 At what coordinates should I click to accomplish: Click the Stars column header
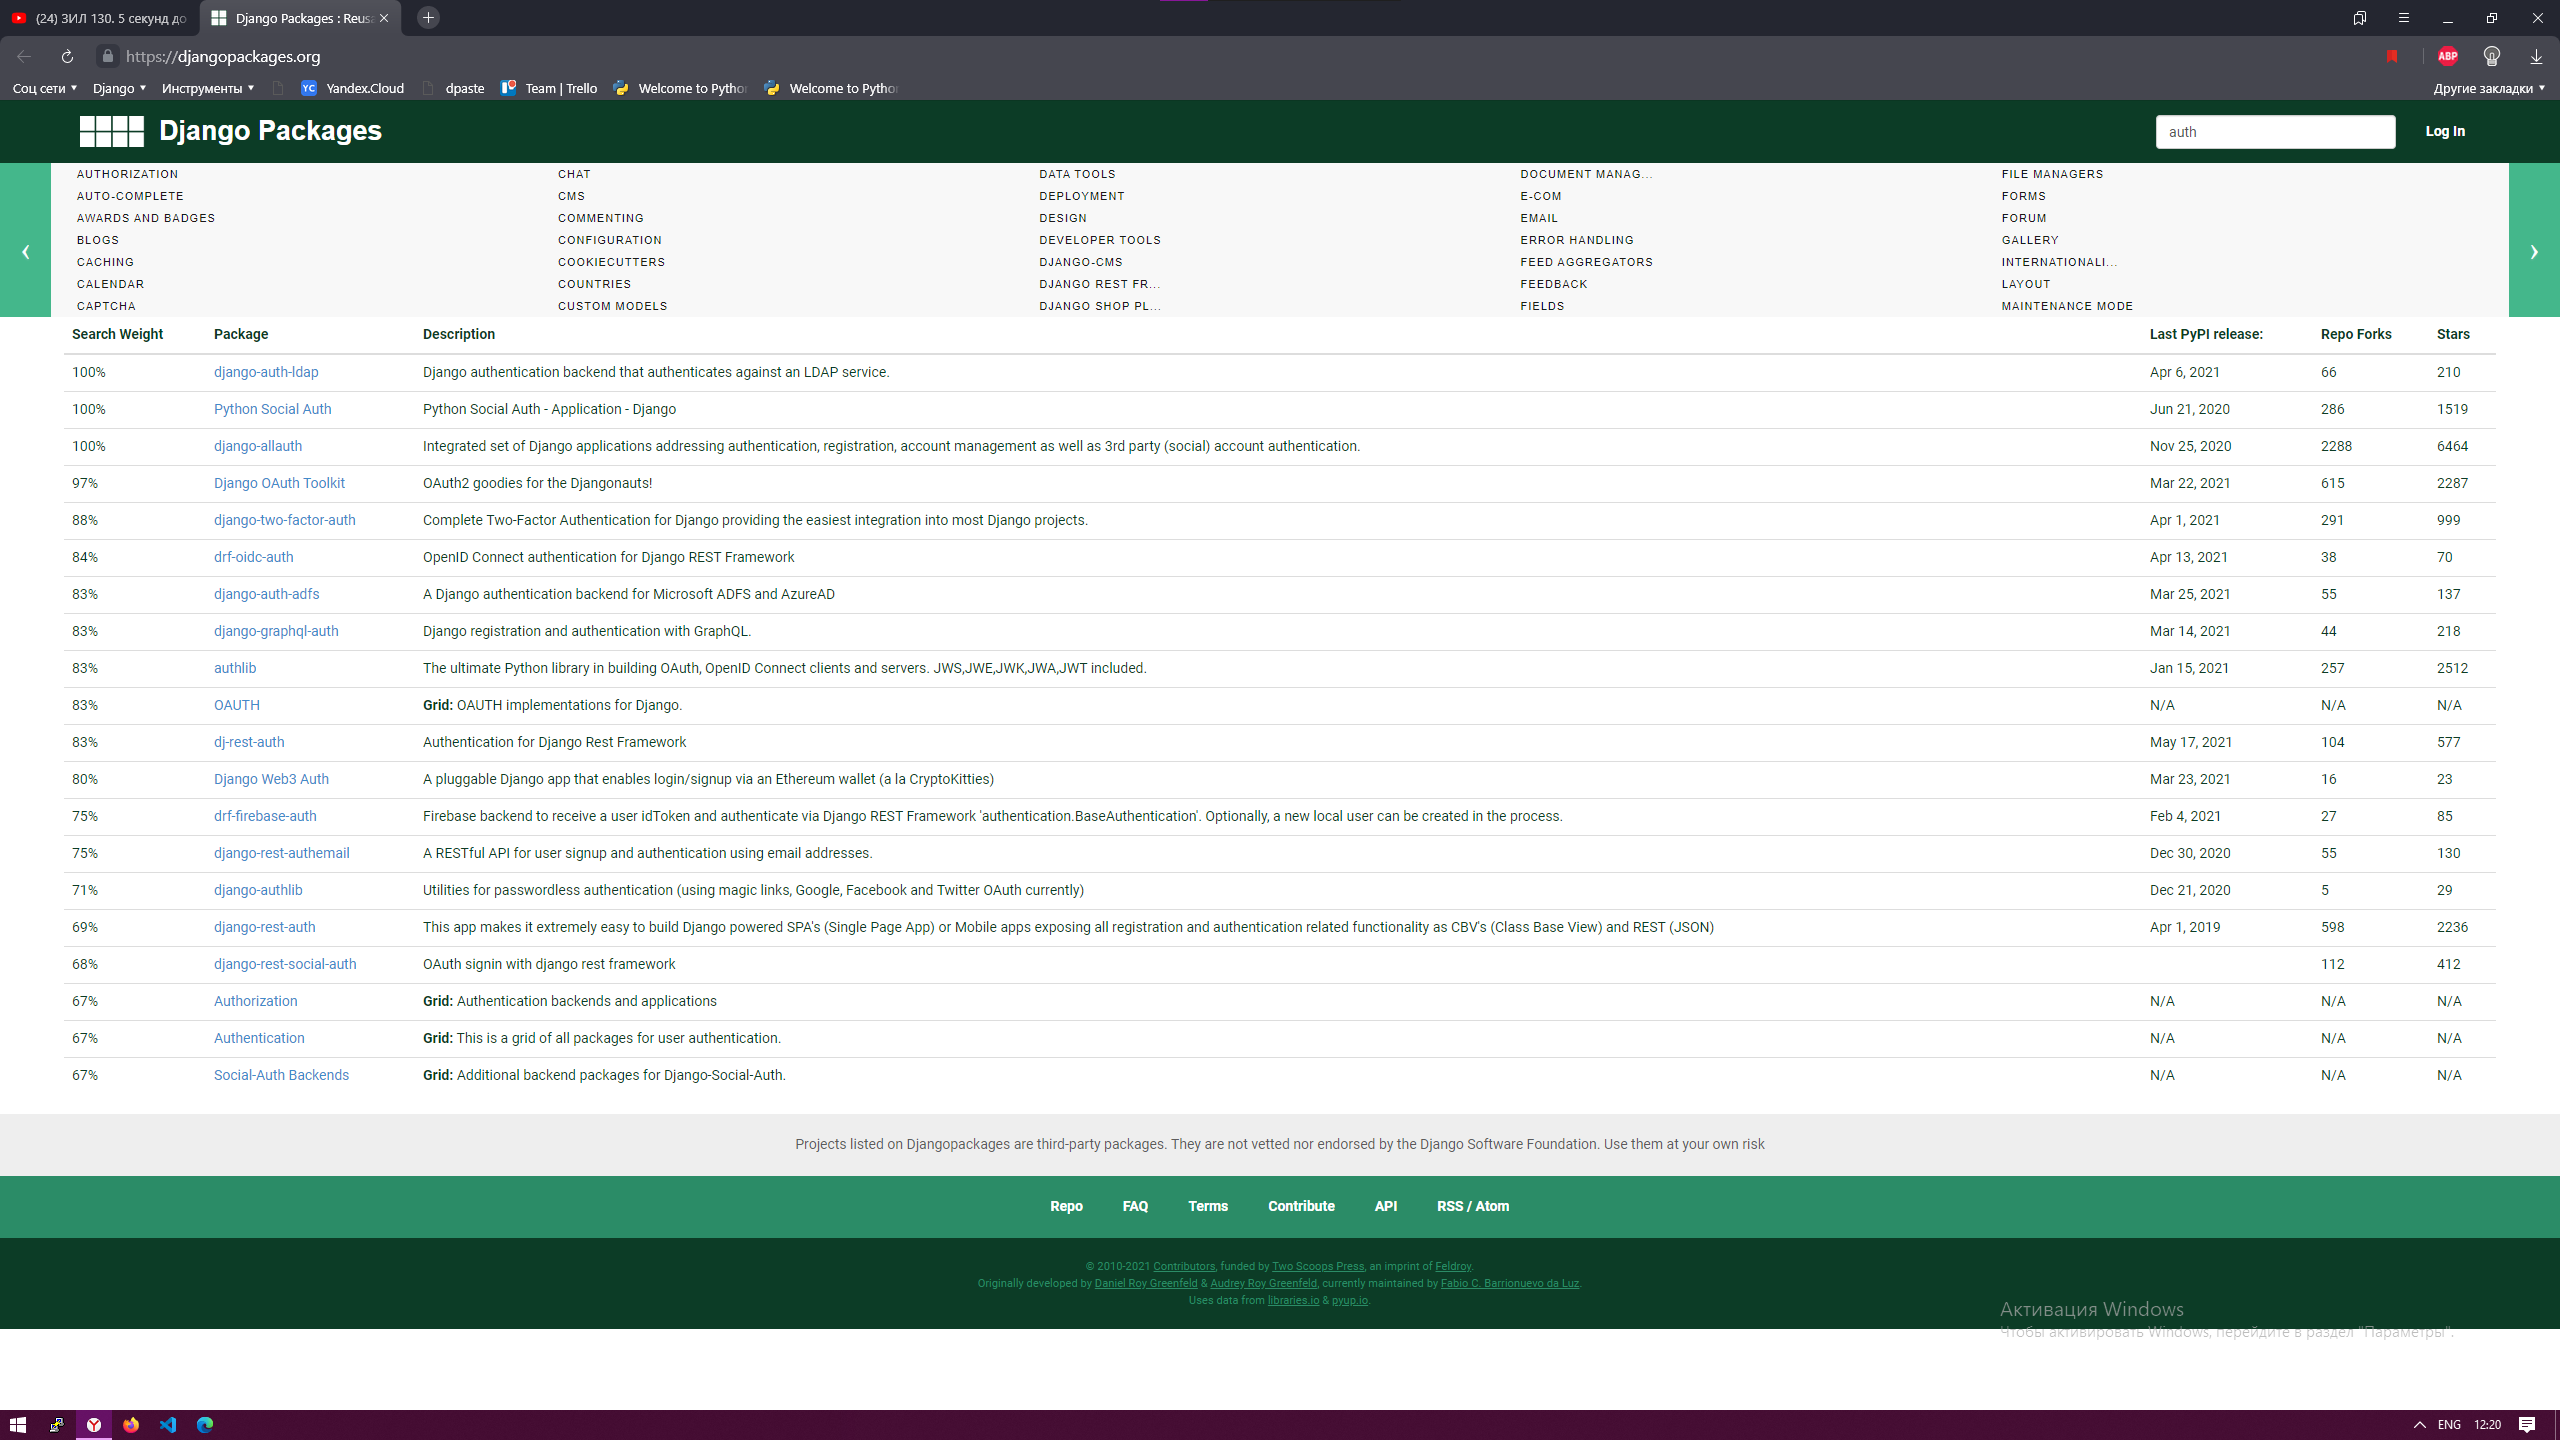pos(2453,334)
